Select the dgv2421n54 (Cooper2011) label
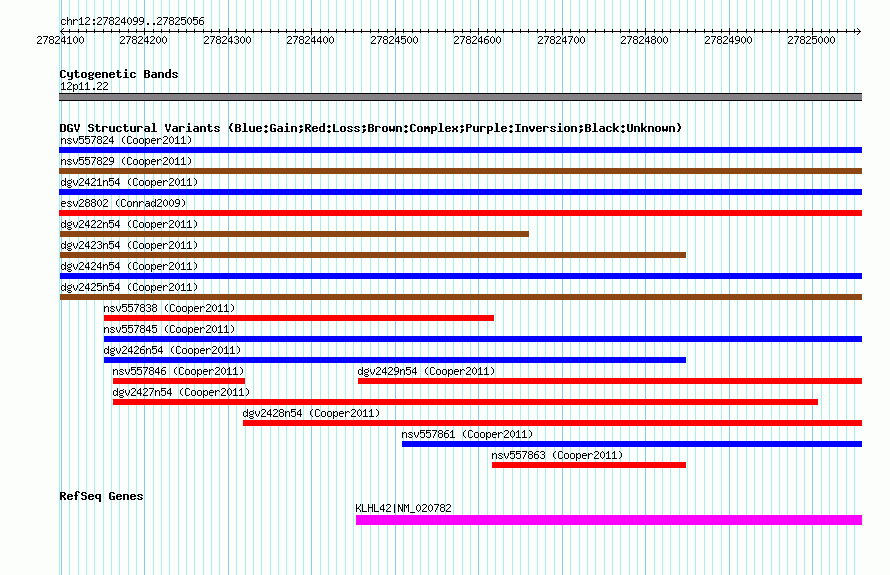The height and width of the screenshot is (575, 890). [x=129, y=182]
